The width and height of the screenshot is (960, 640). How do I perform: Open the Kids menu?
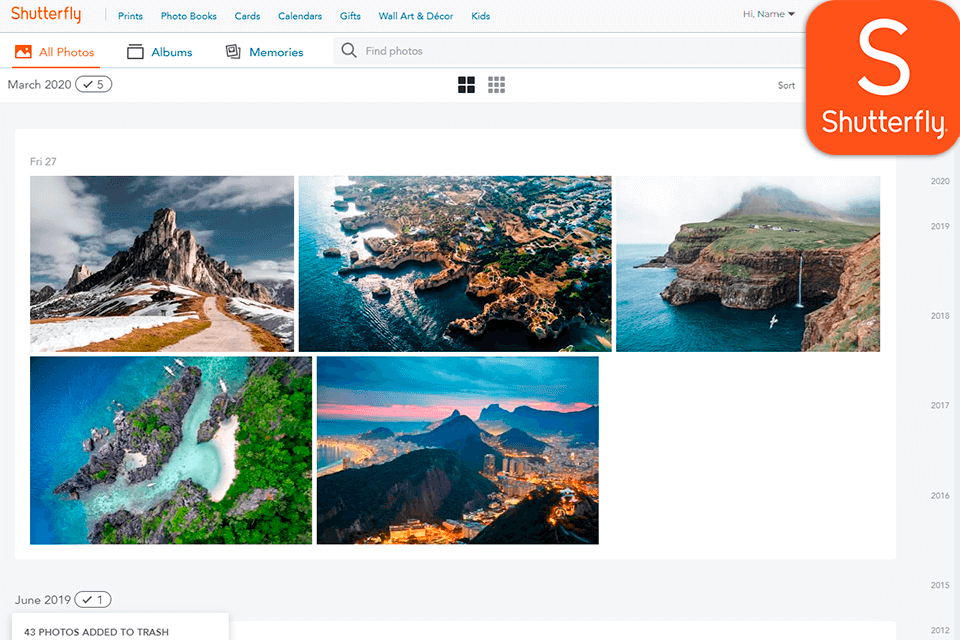481,16
